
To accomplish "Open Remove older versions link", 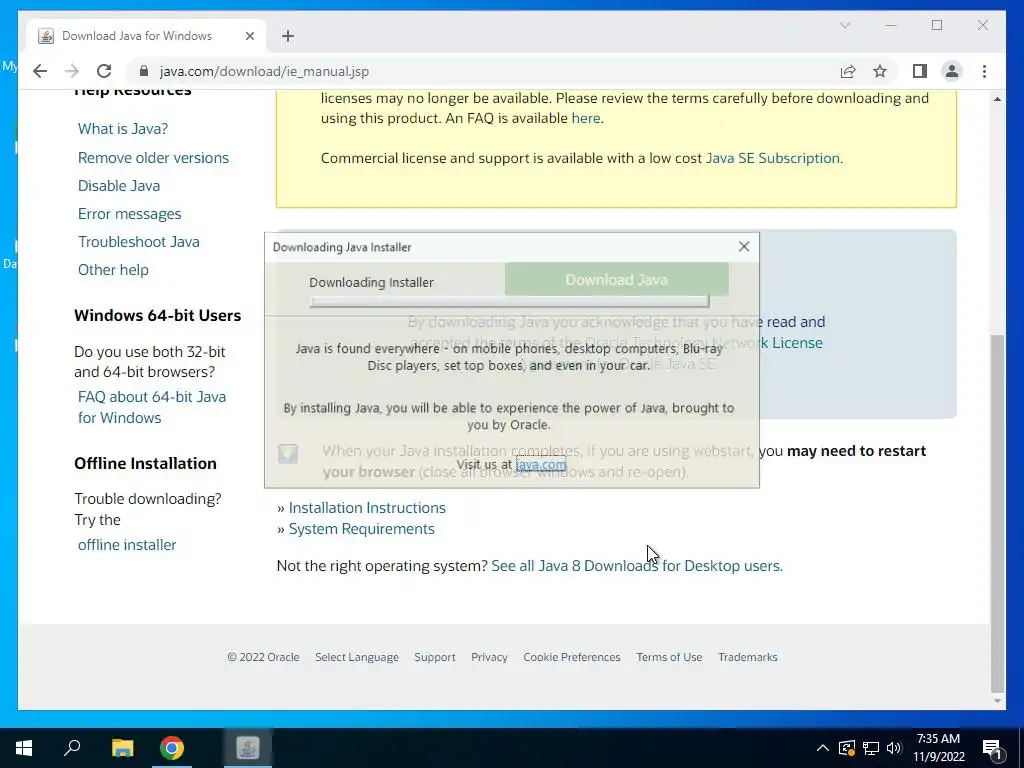I will click(x=153, y=157).
